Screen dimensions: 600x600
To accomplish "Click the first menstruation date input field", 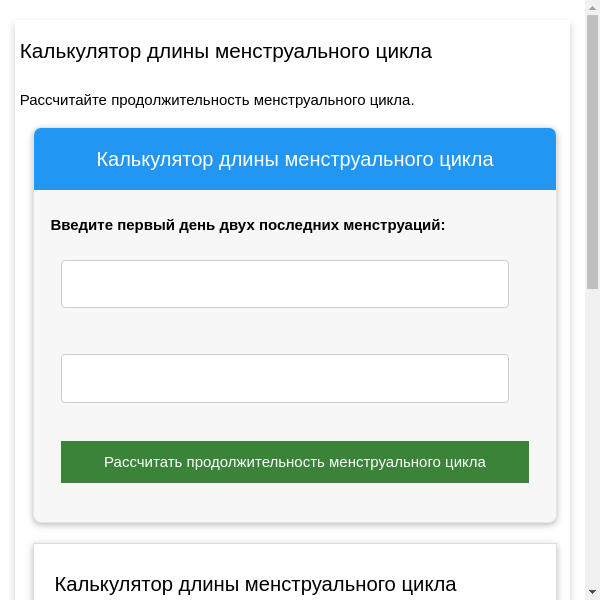I will coord(284,284).
